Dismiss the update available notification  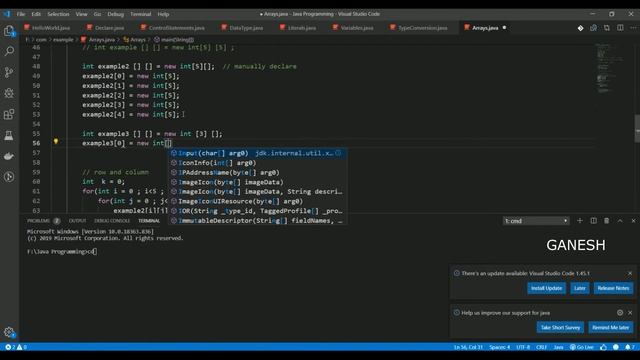(x=630, y=273)
